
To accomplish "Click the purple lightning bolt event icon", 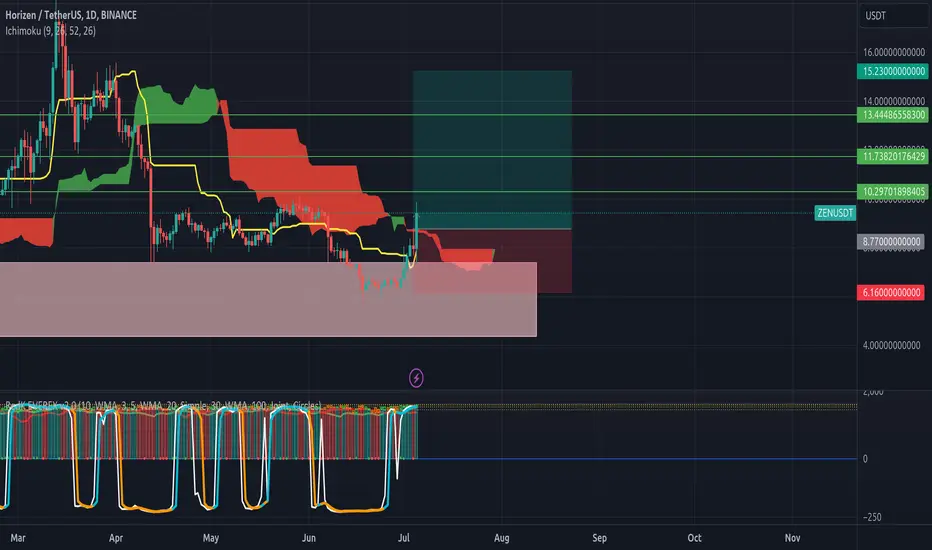I will pyautogui.click(x=416, y=378).
